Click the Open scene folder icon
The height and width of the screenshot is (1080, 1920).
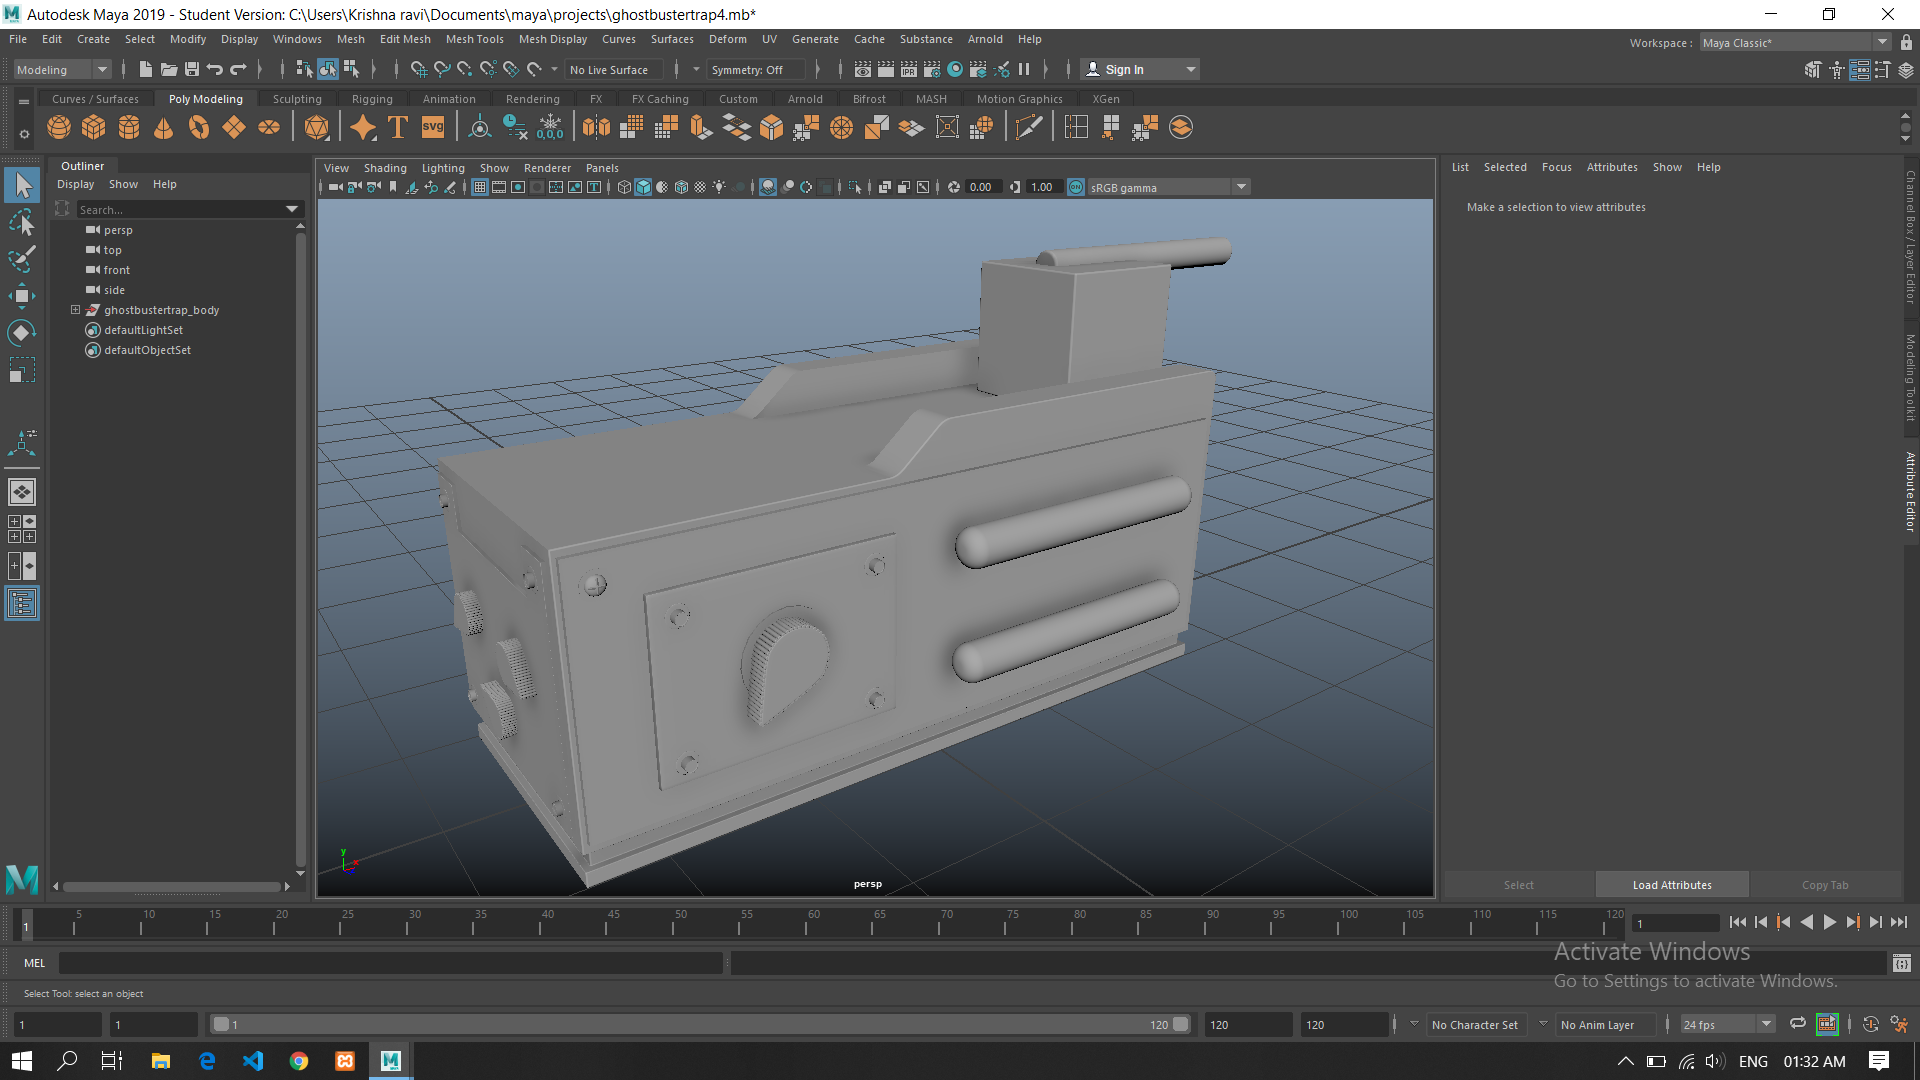(x=169, y=69)
